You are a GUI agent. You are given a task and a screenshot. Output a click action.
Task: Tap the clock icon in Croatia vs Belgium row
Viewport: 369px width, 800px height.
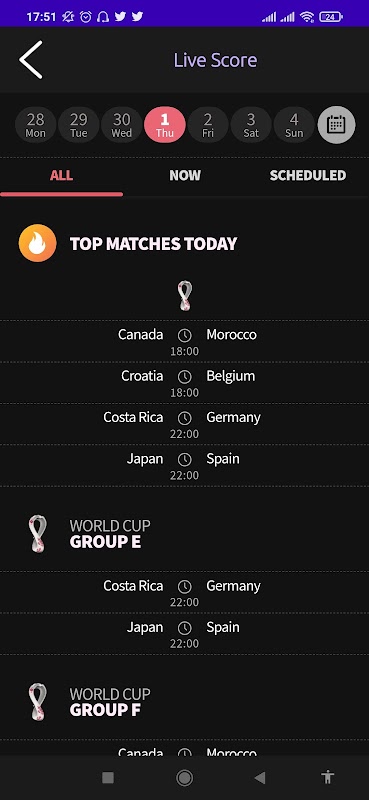pos(184,377)
